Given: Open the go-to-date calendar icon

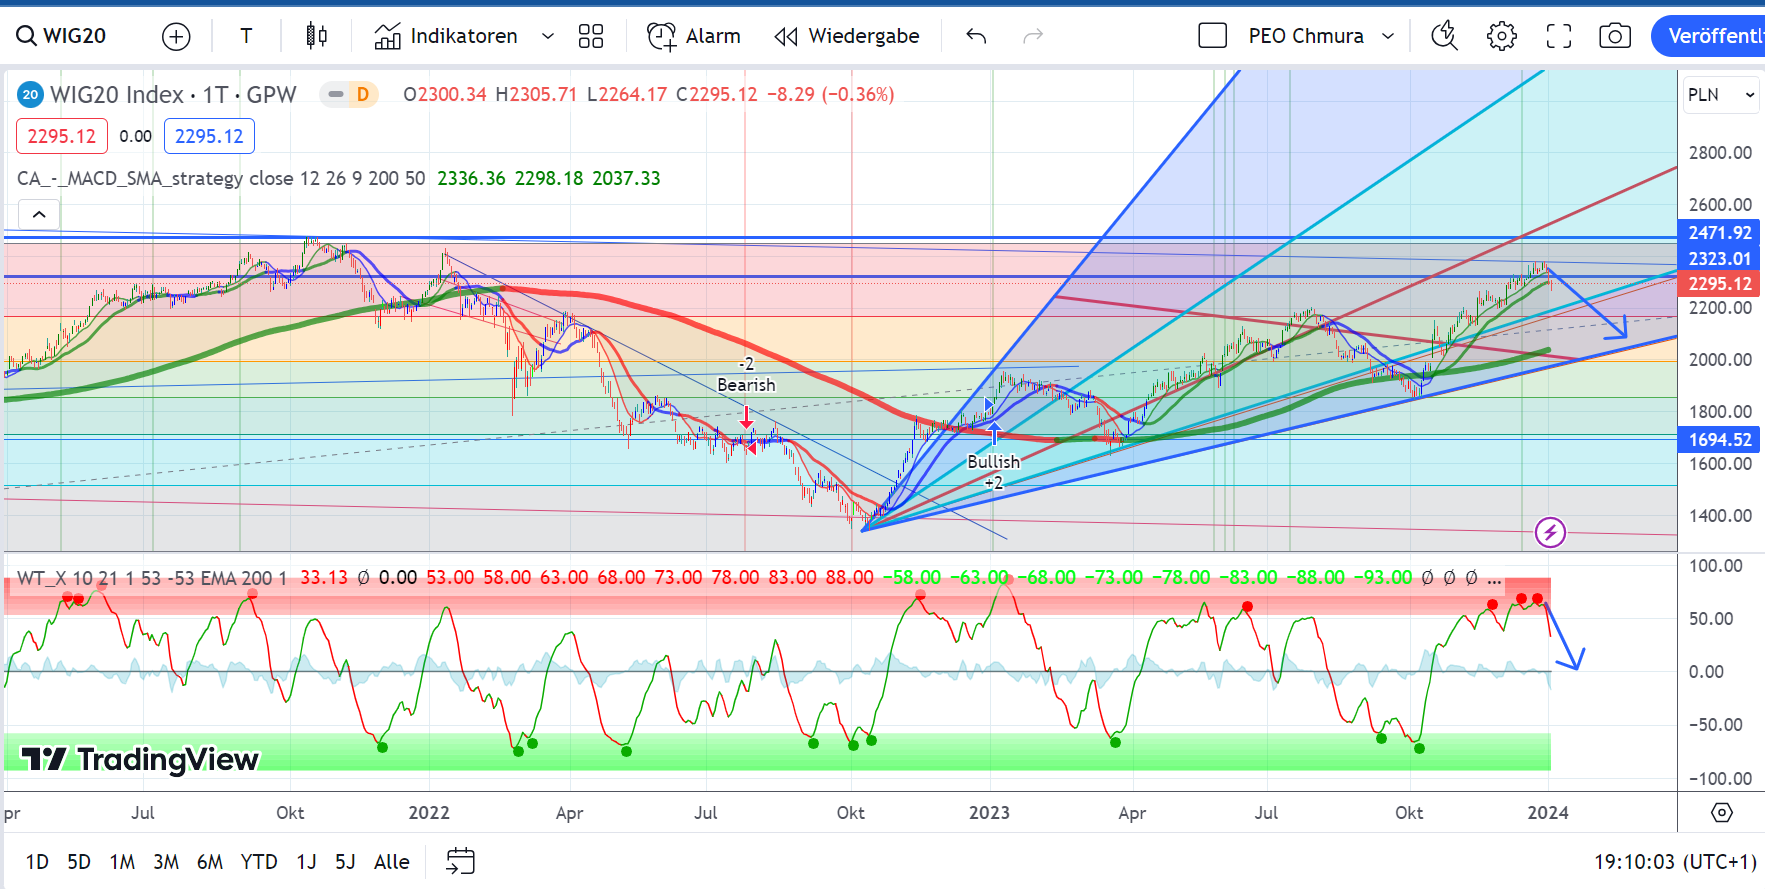Looking at the screenshot, I should pyautogui.click(x=460, y=861).
